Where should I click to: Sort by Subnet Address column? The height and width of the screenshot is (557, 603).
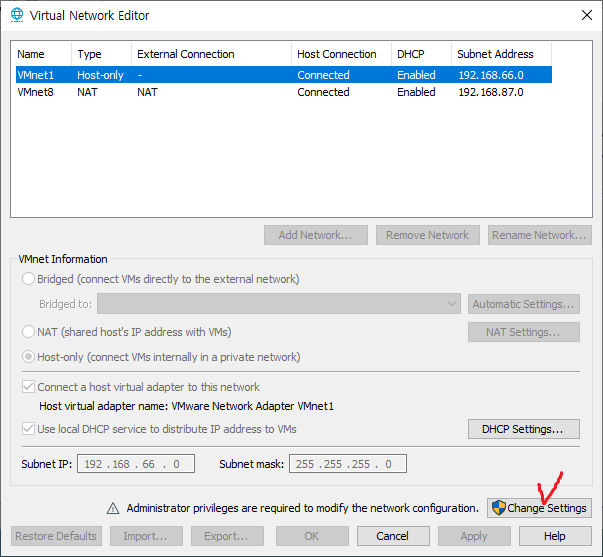(x=501, y=54)
